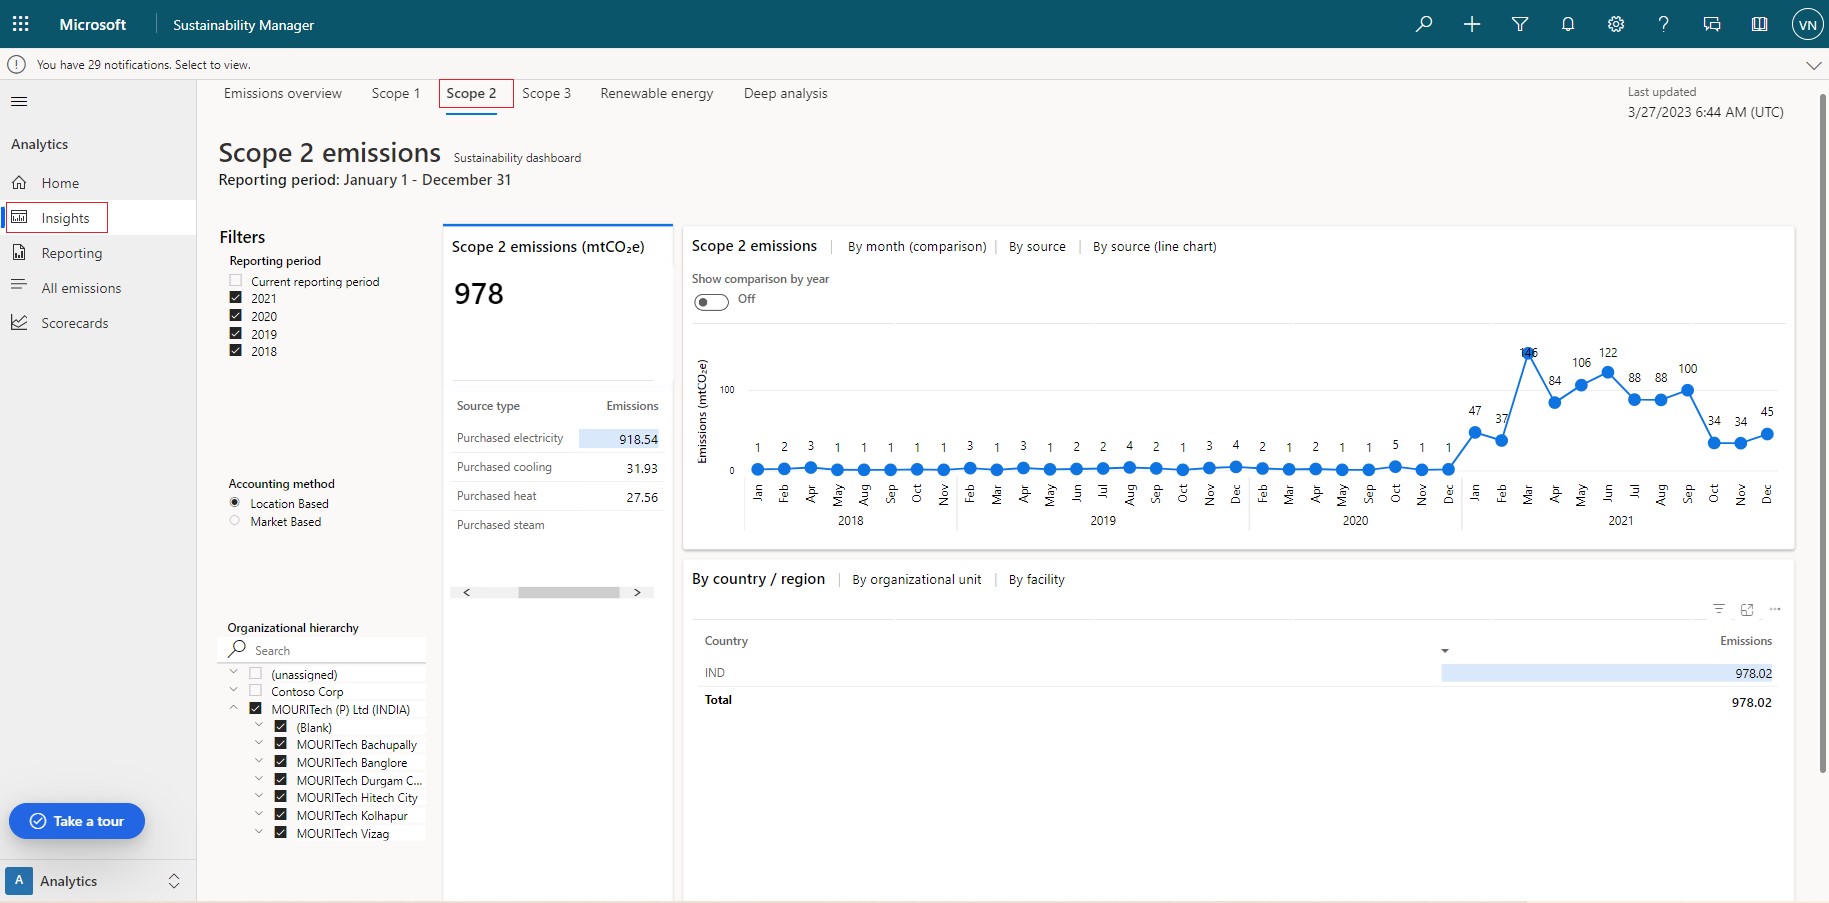Collapse the MOURITech (P) Ltd (INDIA) node

click(234, 708)
